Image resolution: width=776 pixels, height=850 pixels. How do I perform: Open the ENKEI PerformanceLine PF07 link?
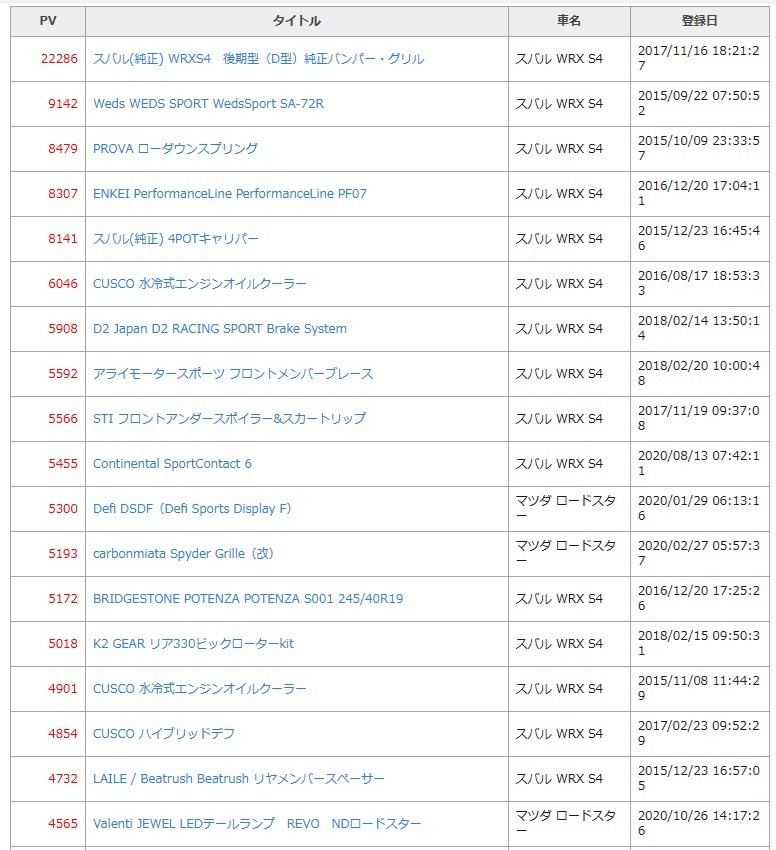(229, 194)
